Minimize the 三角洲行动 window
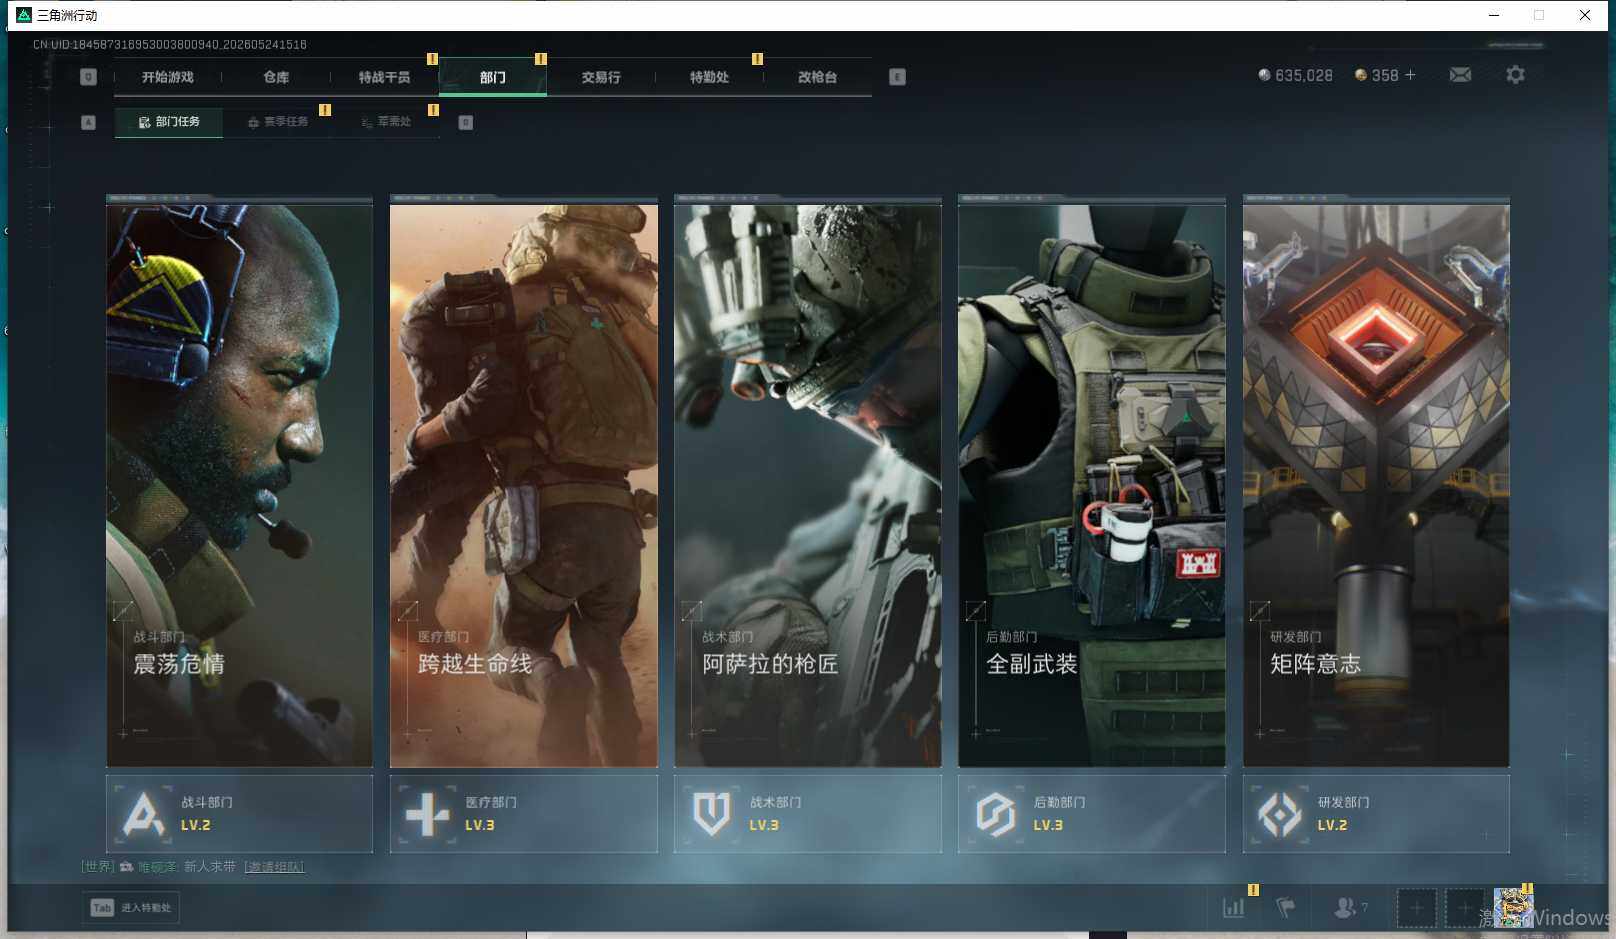The height and width of the screenshot is (939, 1616). (1493, 15)
